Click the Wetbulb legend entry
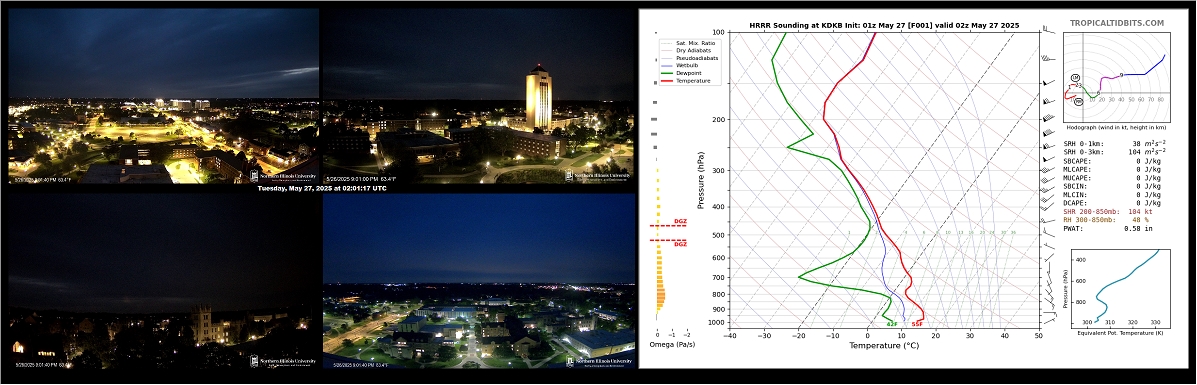Viewport: 1197px width, 385px height. click(680, 66)
